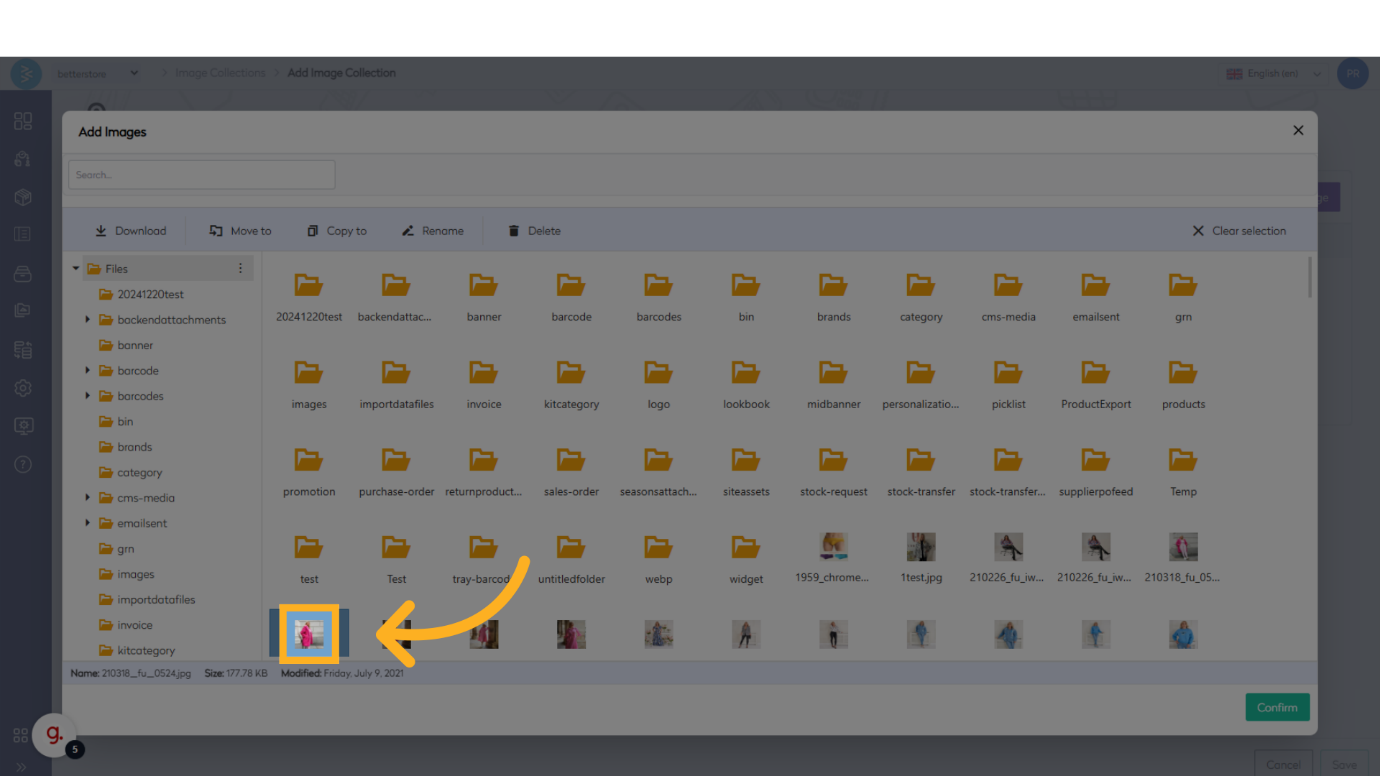
Task: Select the importdatafiles folder in tree
Action: point(155,600)
